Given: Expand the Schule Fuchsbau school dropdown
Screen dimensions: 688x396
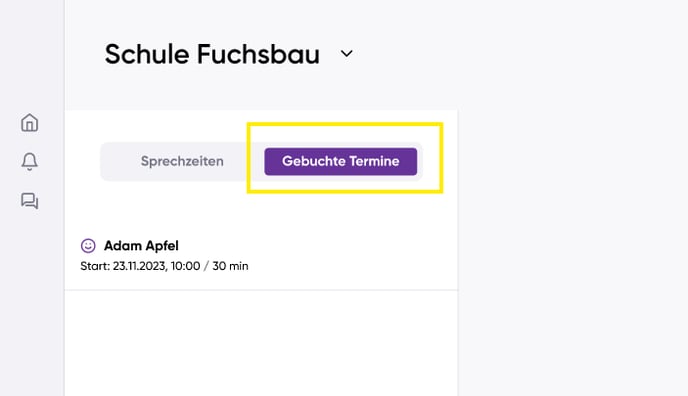Looking at the screenshot, I should pyautogui.click(x=347, y=54).
